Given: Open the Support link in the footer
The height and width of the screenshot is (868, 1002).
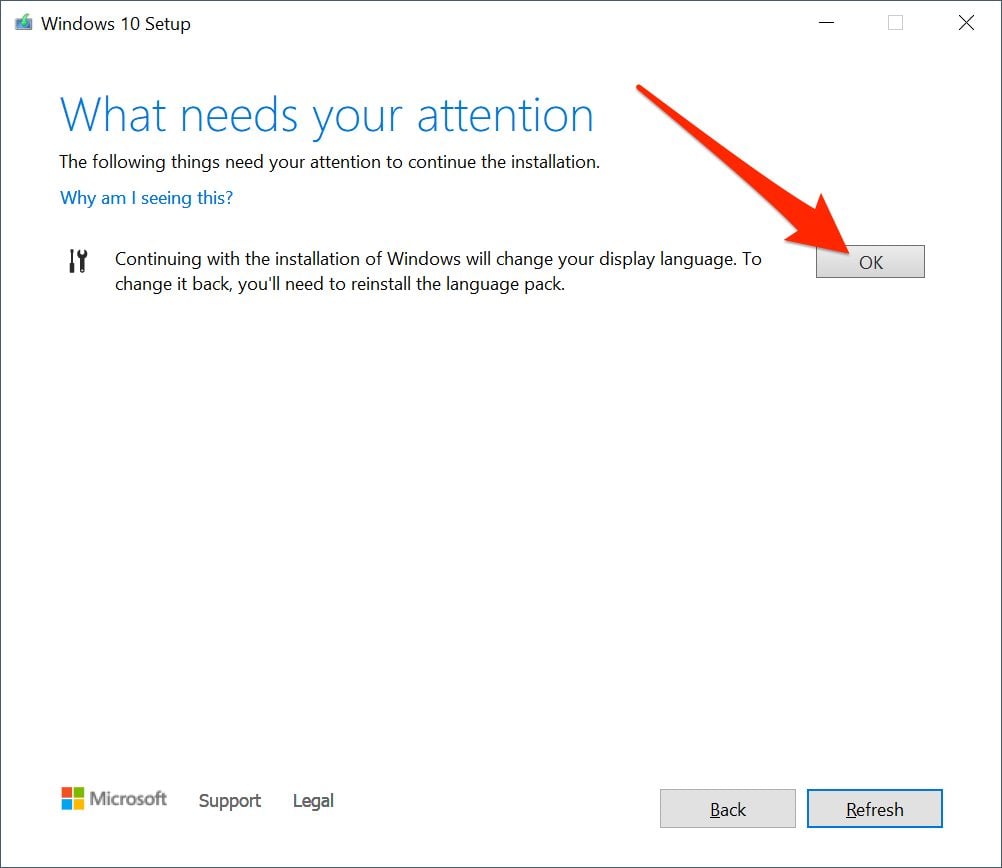Looking at the screenshot, I should (x=229, y=801).
